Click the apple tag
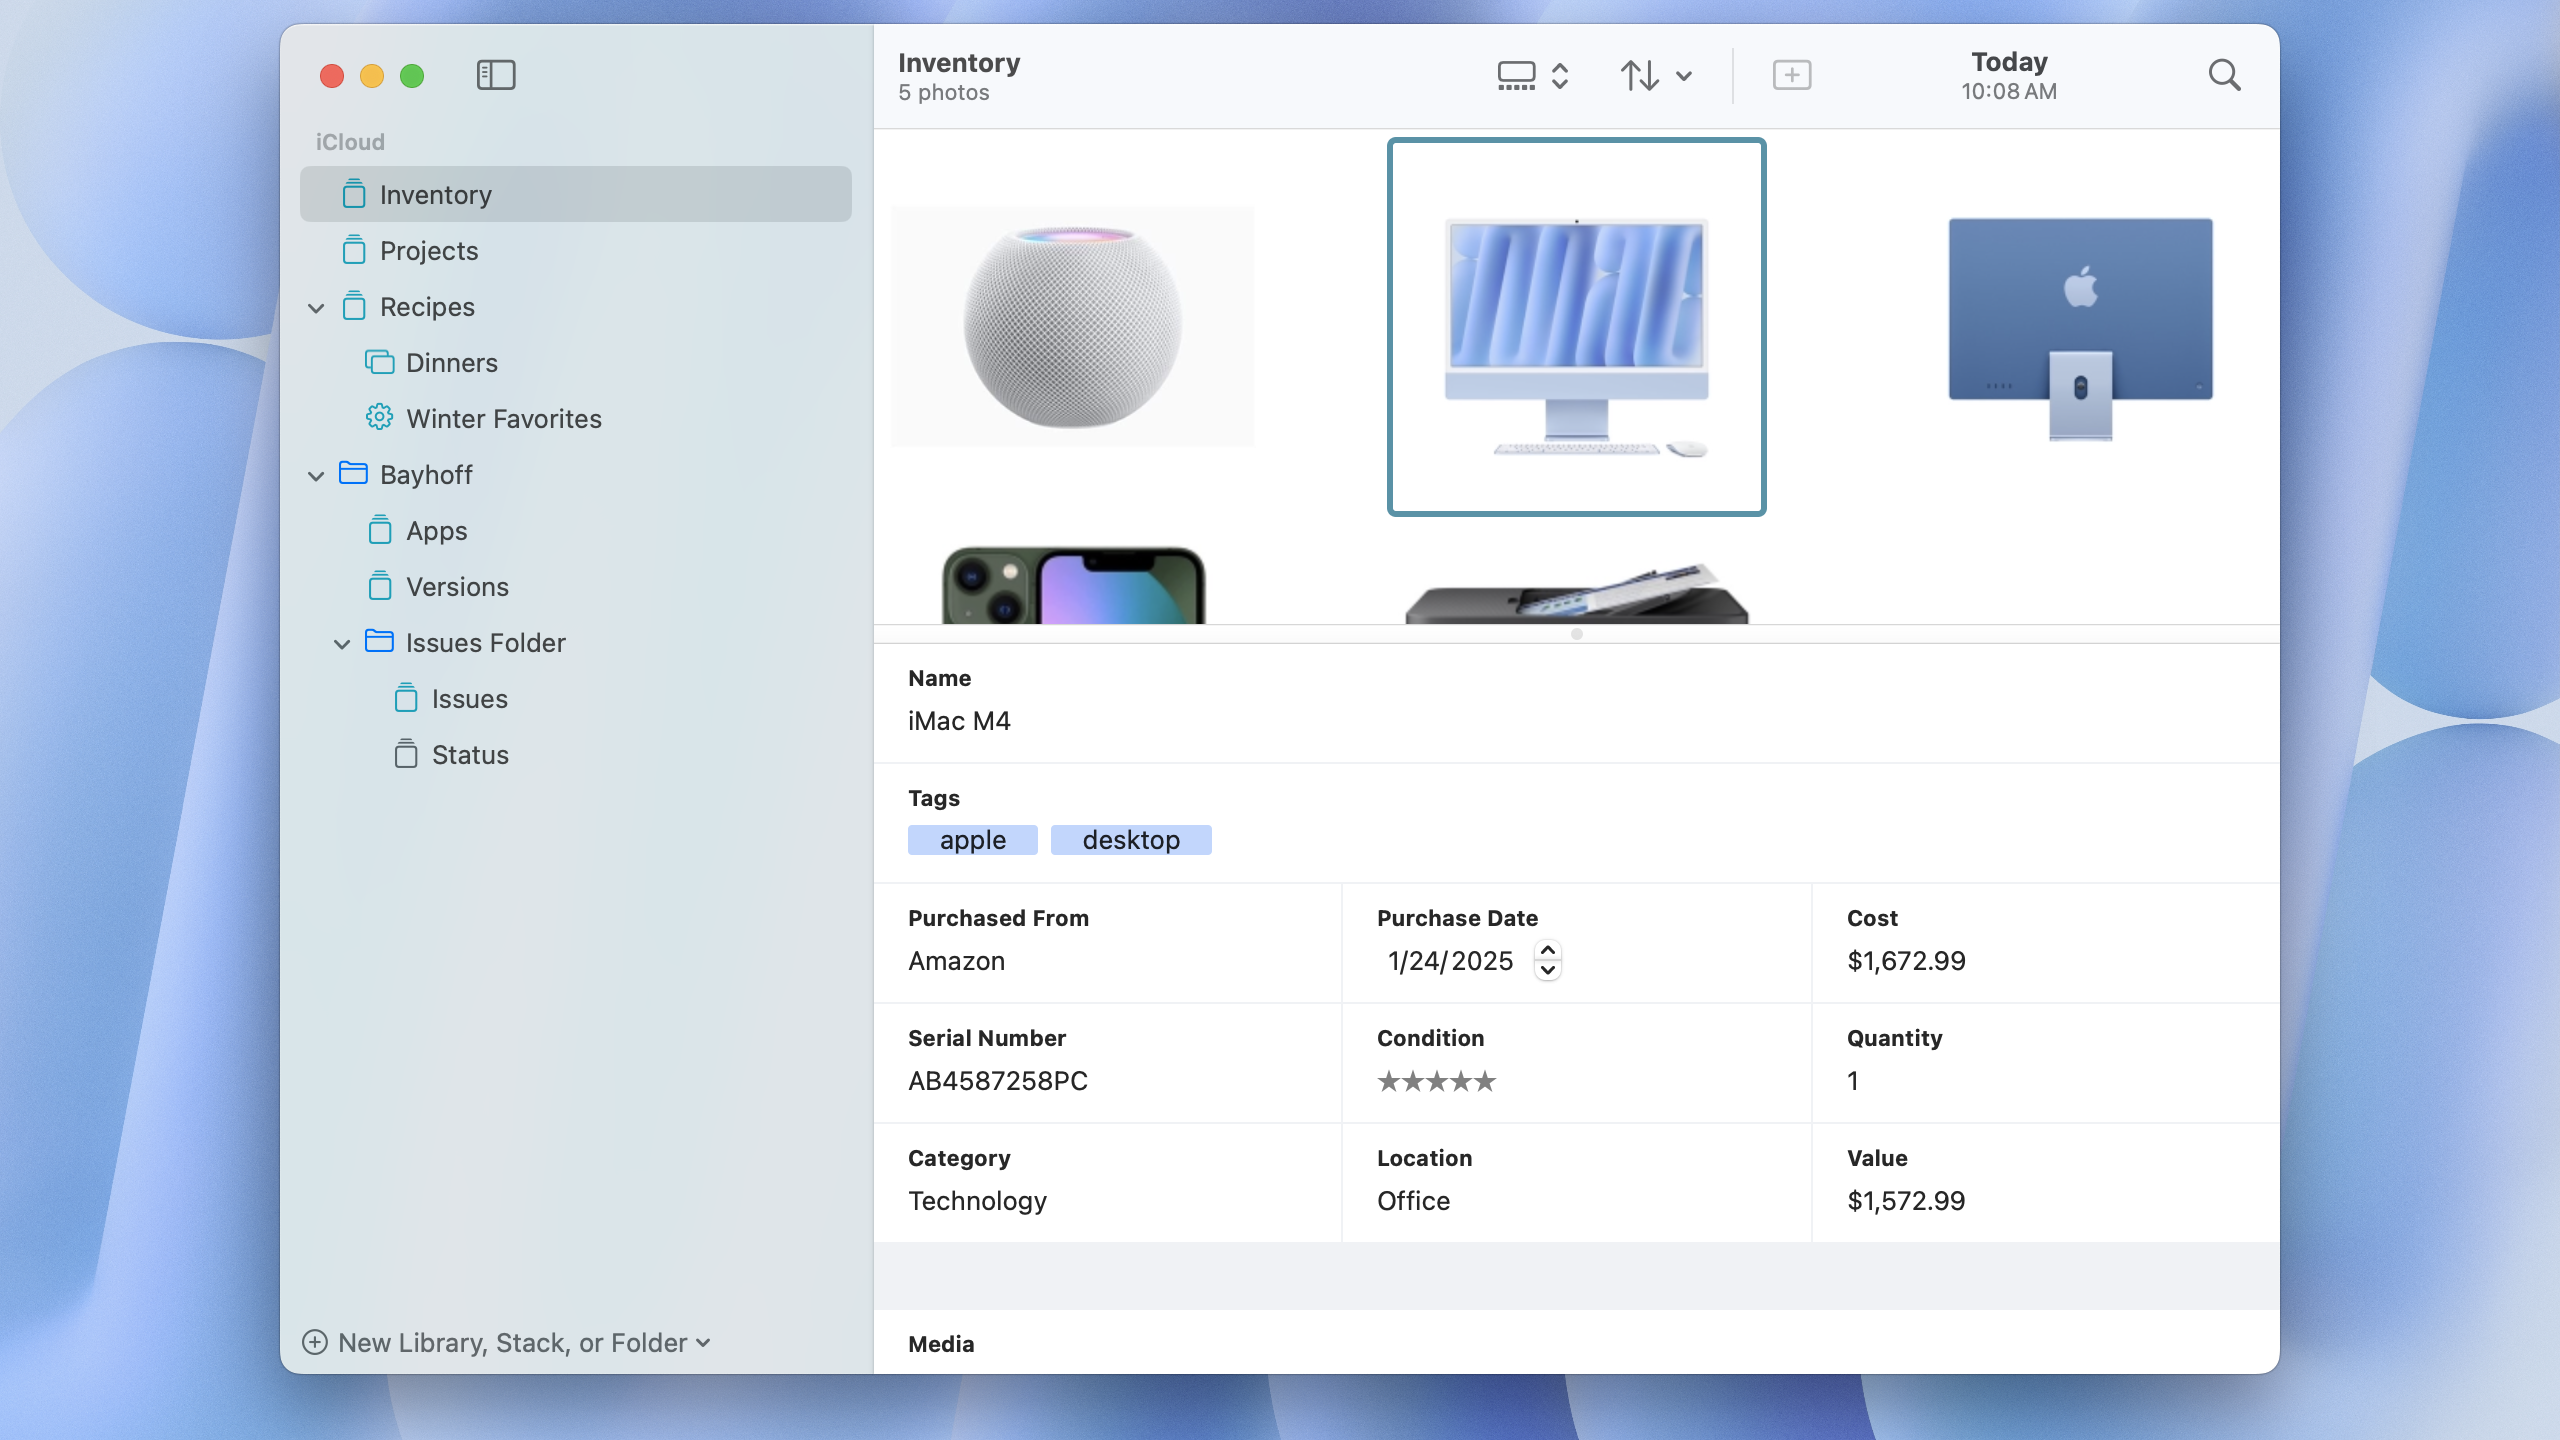The image size is (2560, 1440). [972, 840]
